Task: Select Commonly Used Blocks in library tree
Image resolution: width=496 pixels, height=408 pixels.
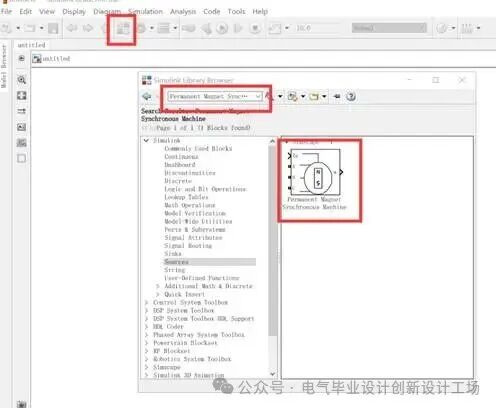Action: tap(198, 149)
